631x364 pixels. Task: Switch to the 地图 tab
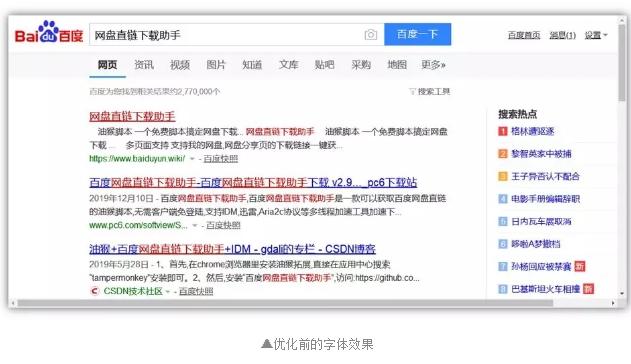tap(397, 65)
